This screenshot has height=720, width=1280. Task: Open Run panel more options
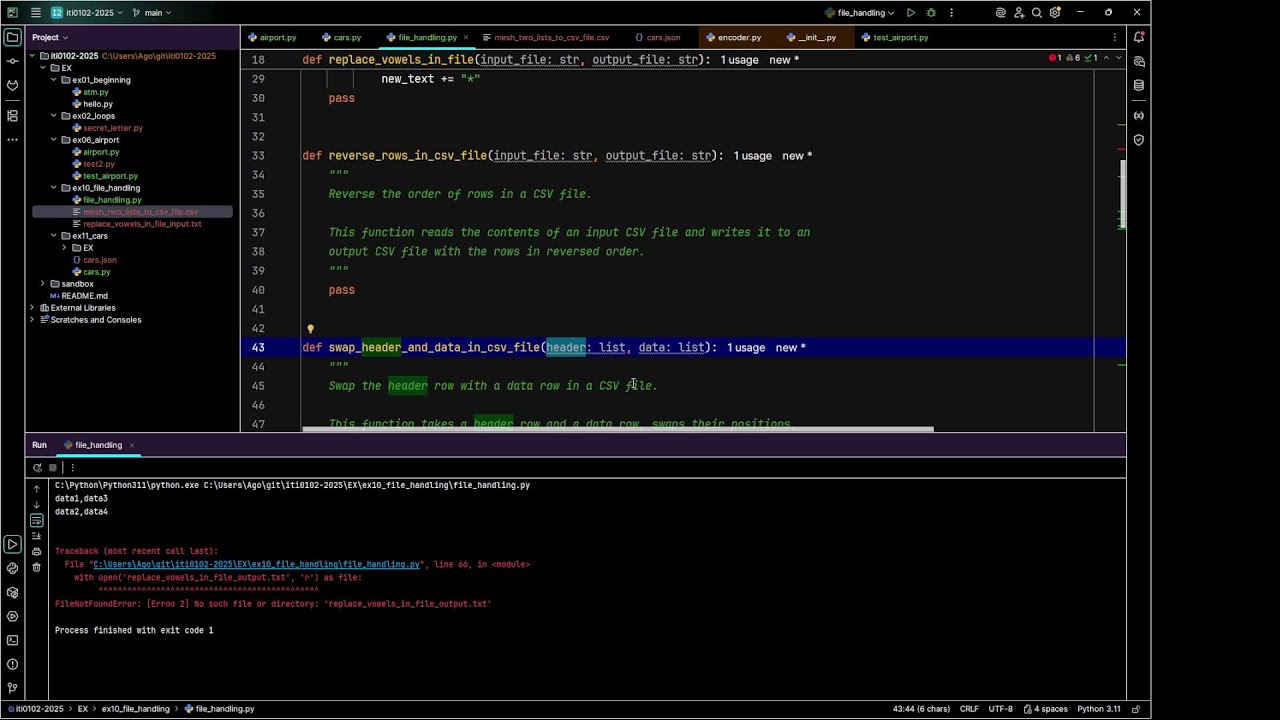72,467
